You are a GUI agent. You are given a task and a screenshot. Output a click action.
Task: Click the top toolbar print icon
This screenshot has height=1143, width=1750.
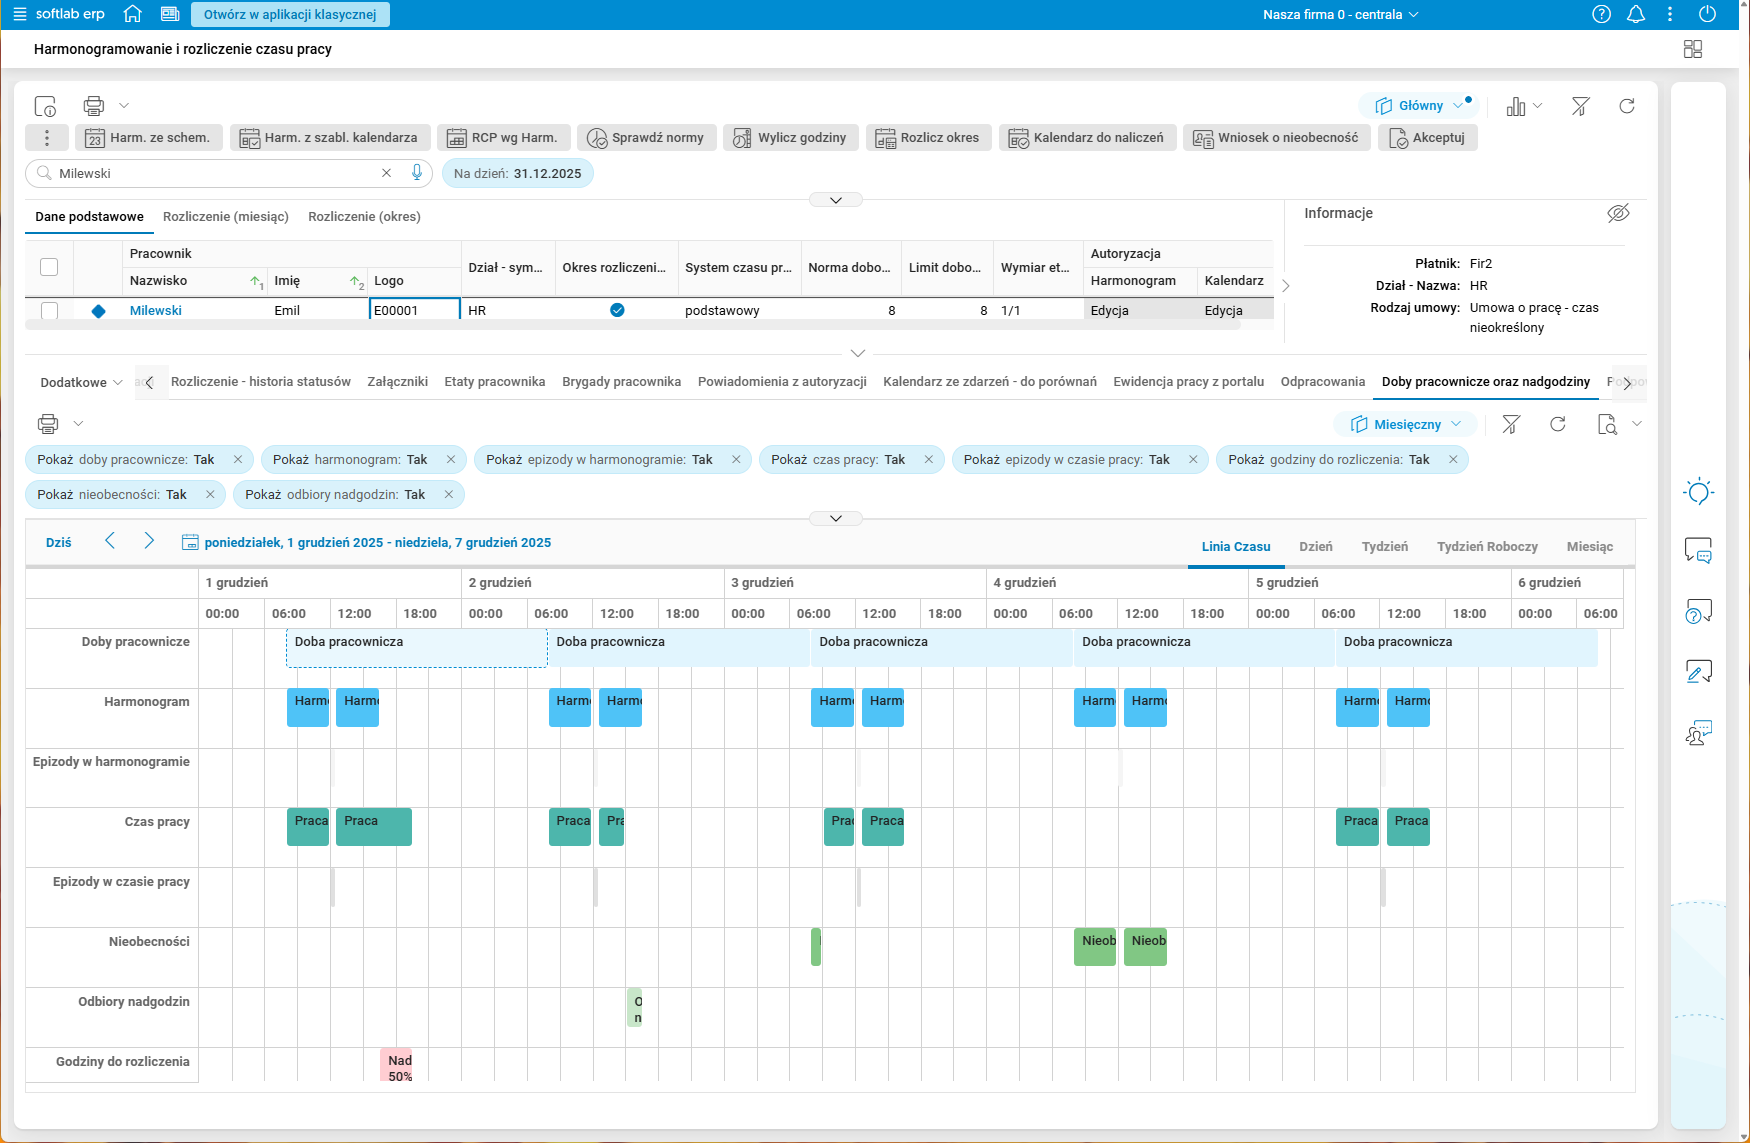94,105
